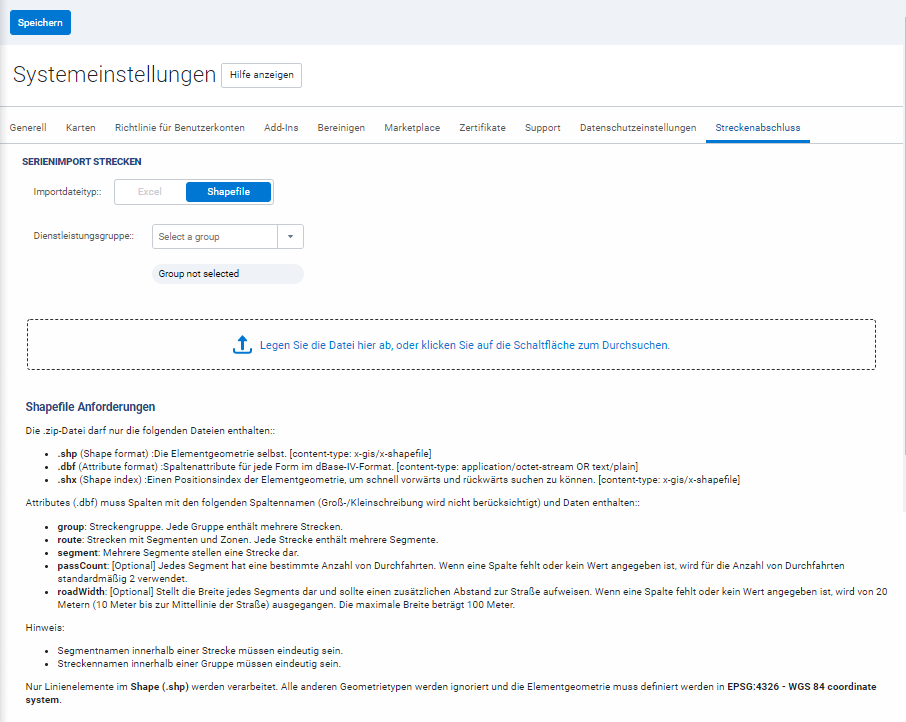Viewport: 906px width, 722px height.
Task: Open the Karten tab
Action: 80,127
